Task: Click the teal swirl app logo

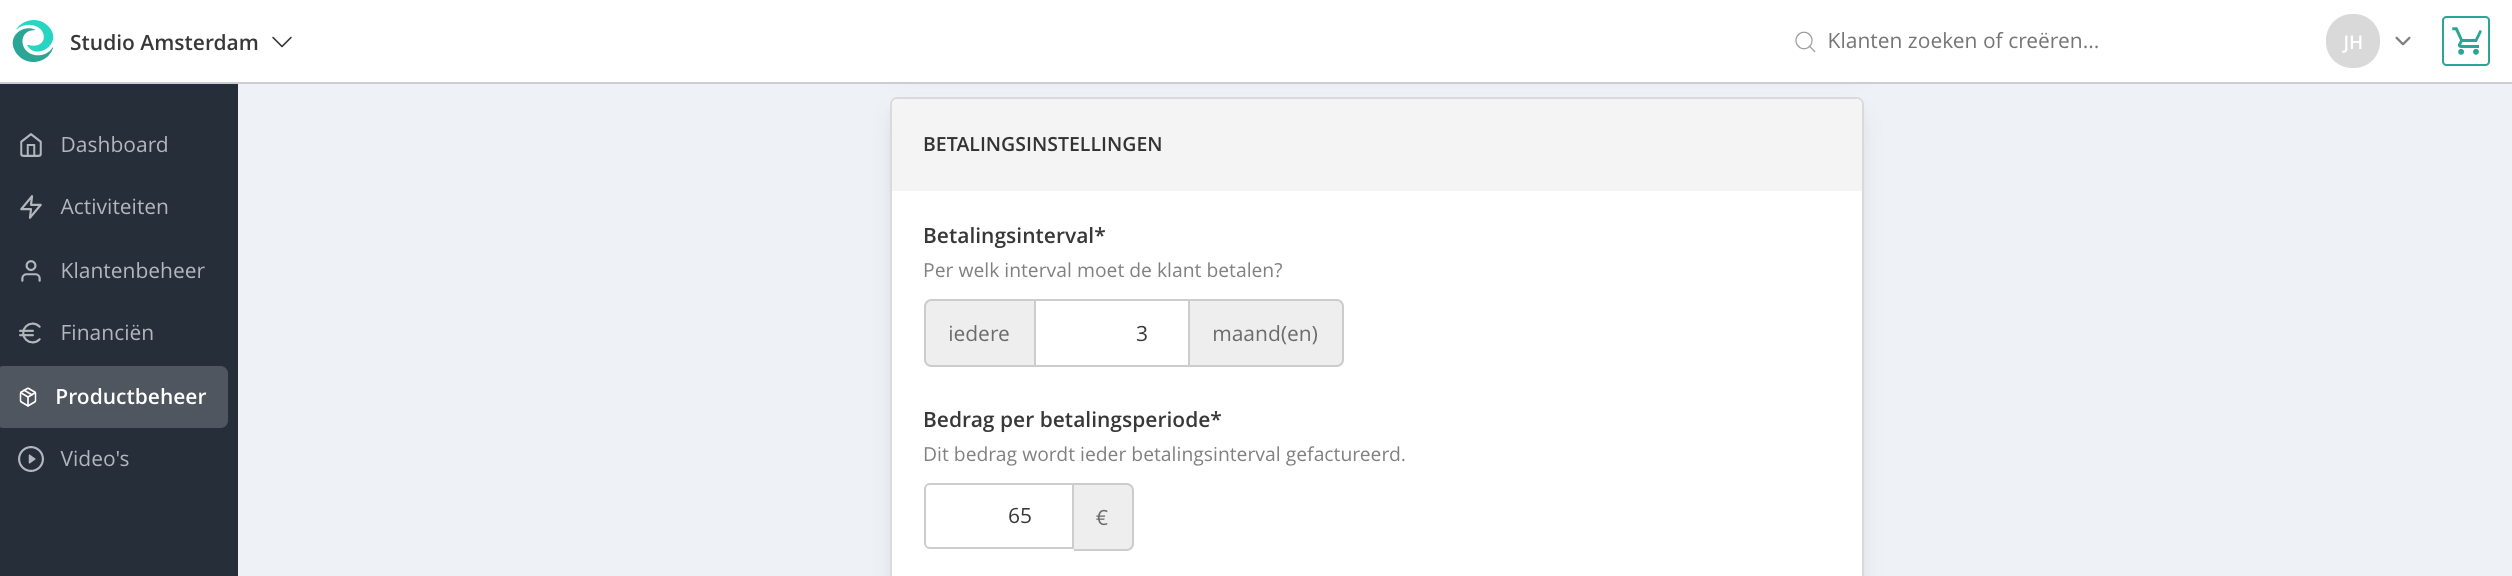Action: [x=33, y=41]
